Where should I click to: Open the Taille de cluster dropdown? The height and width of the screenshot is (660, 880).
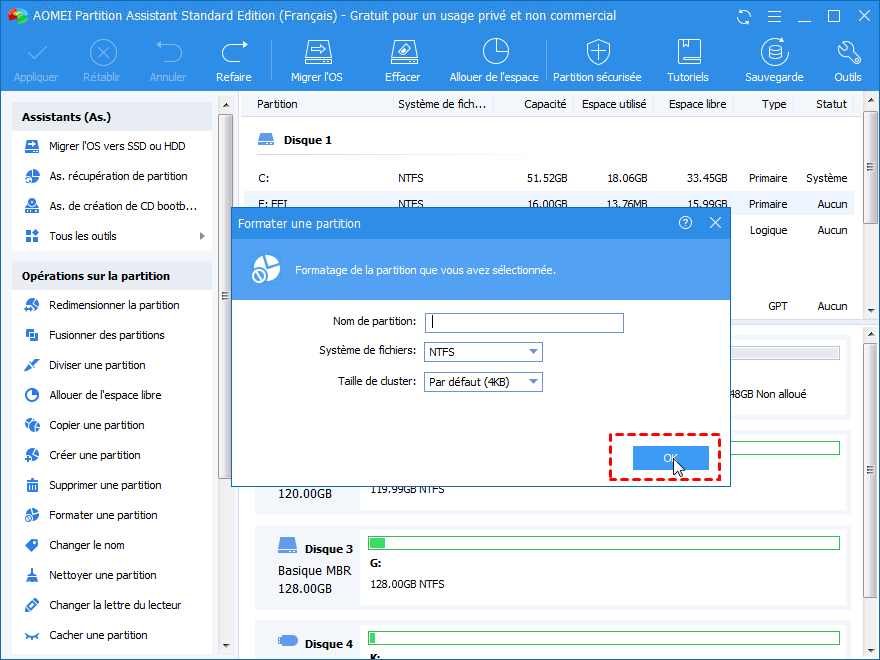click(483, 382)
